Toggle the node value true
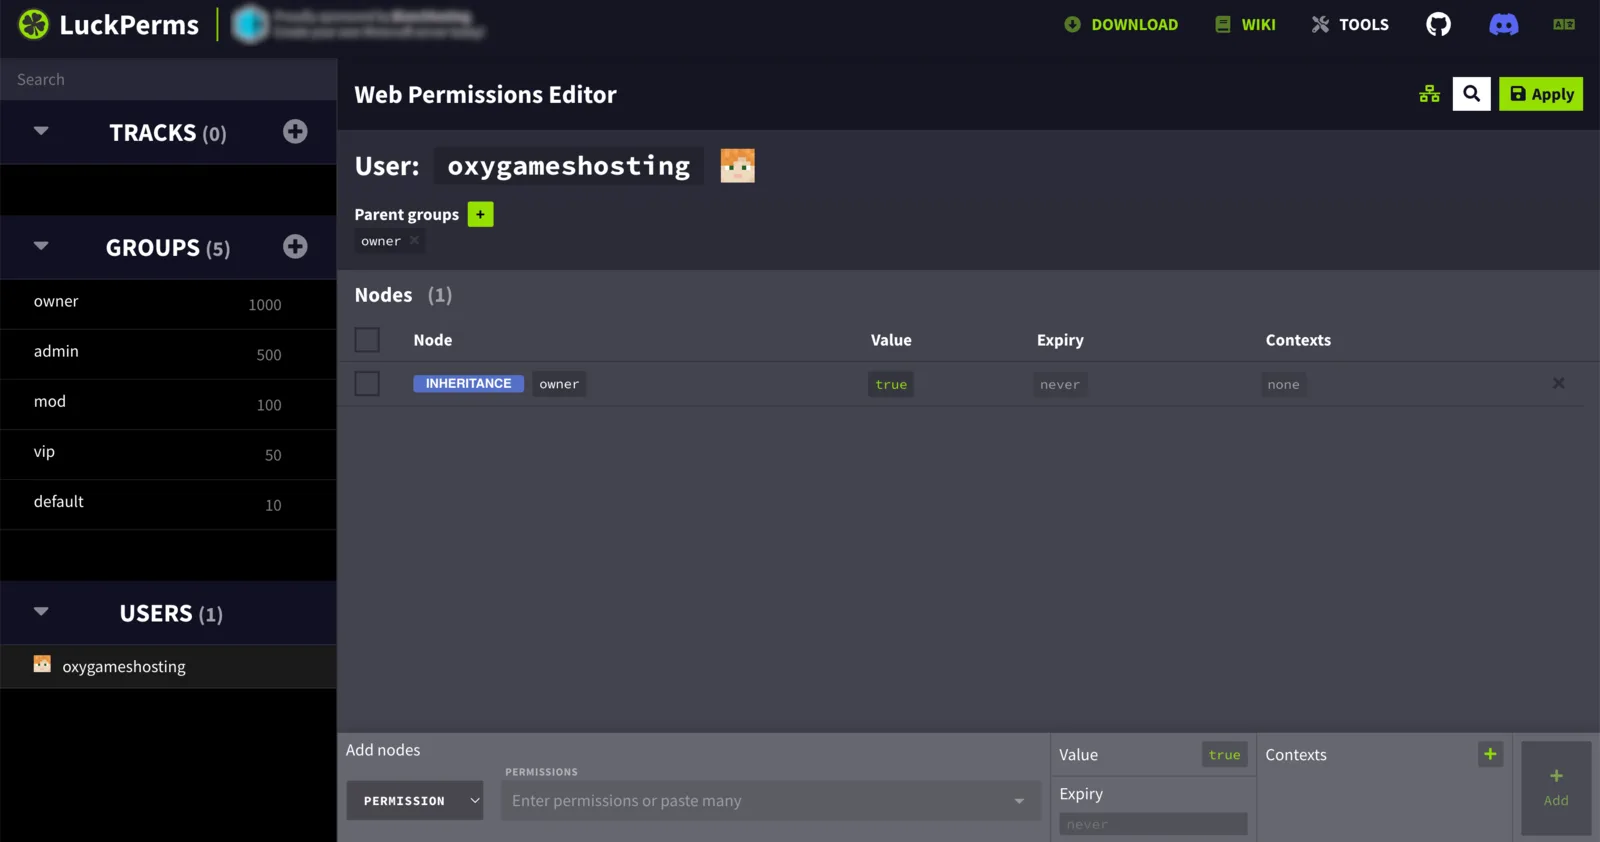 coord(891,384)
